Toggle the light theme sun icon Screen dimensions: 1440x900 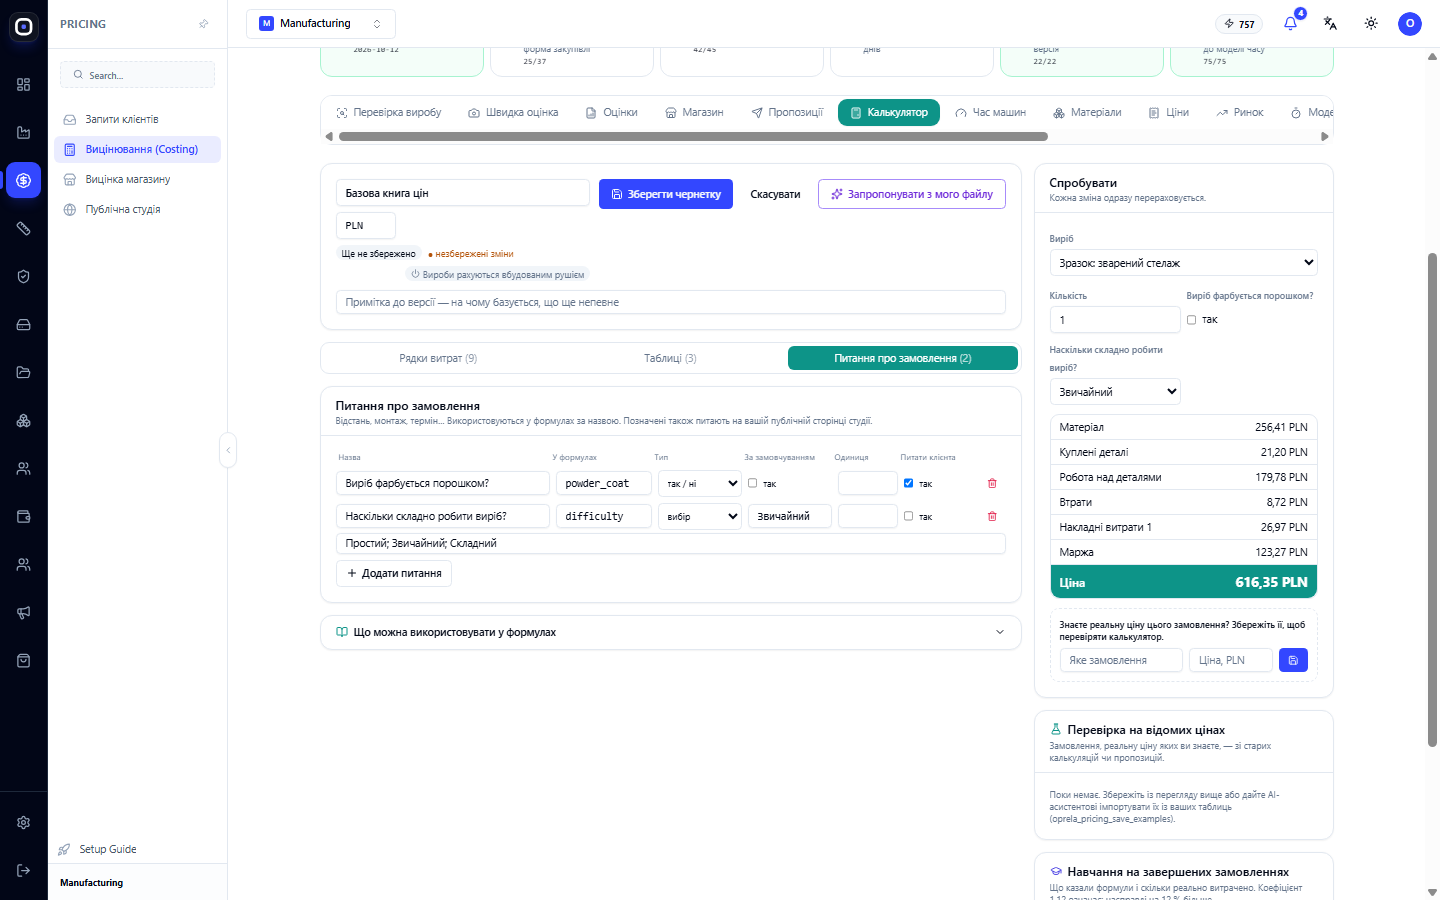point(1371,24)
